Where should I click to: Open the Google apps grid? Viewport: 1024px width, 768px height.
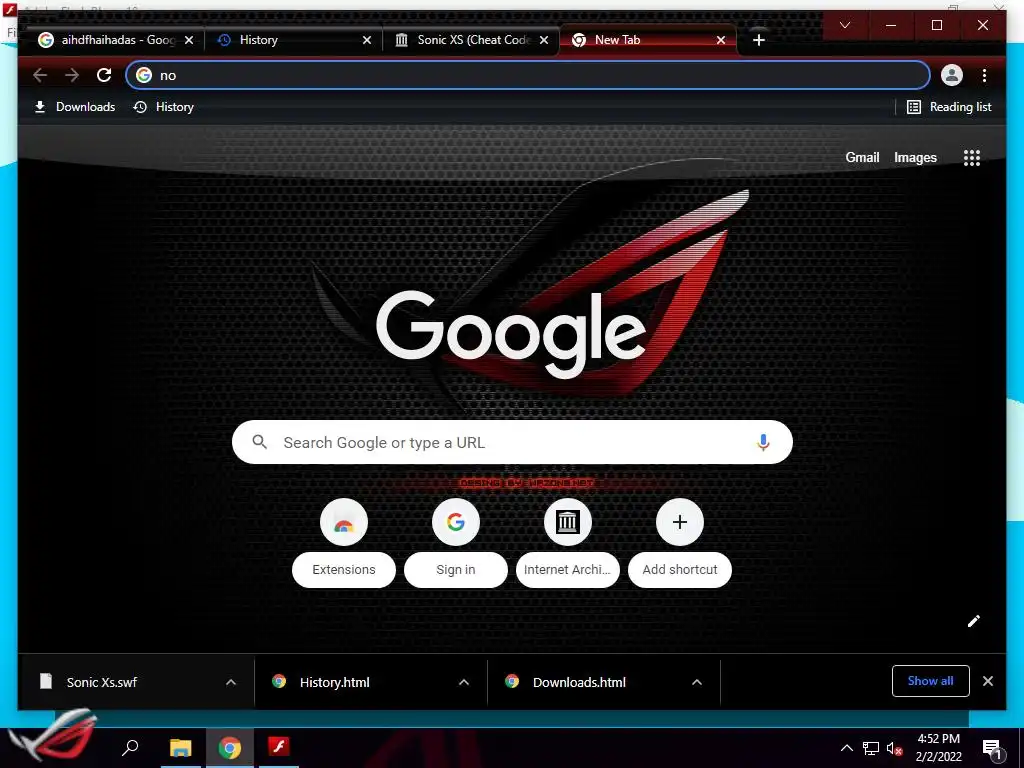pos(972,157)
